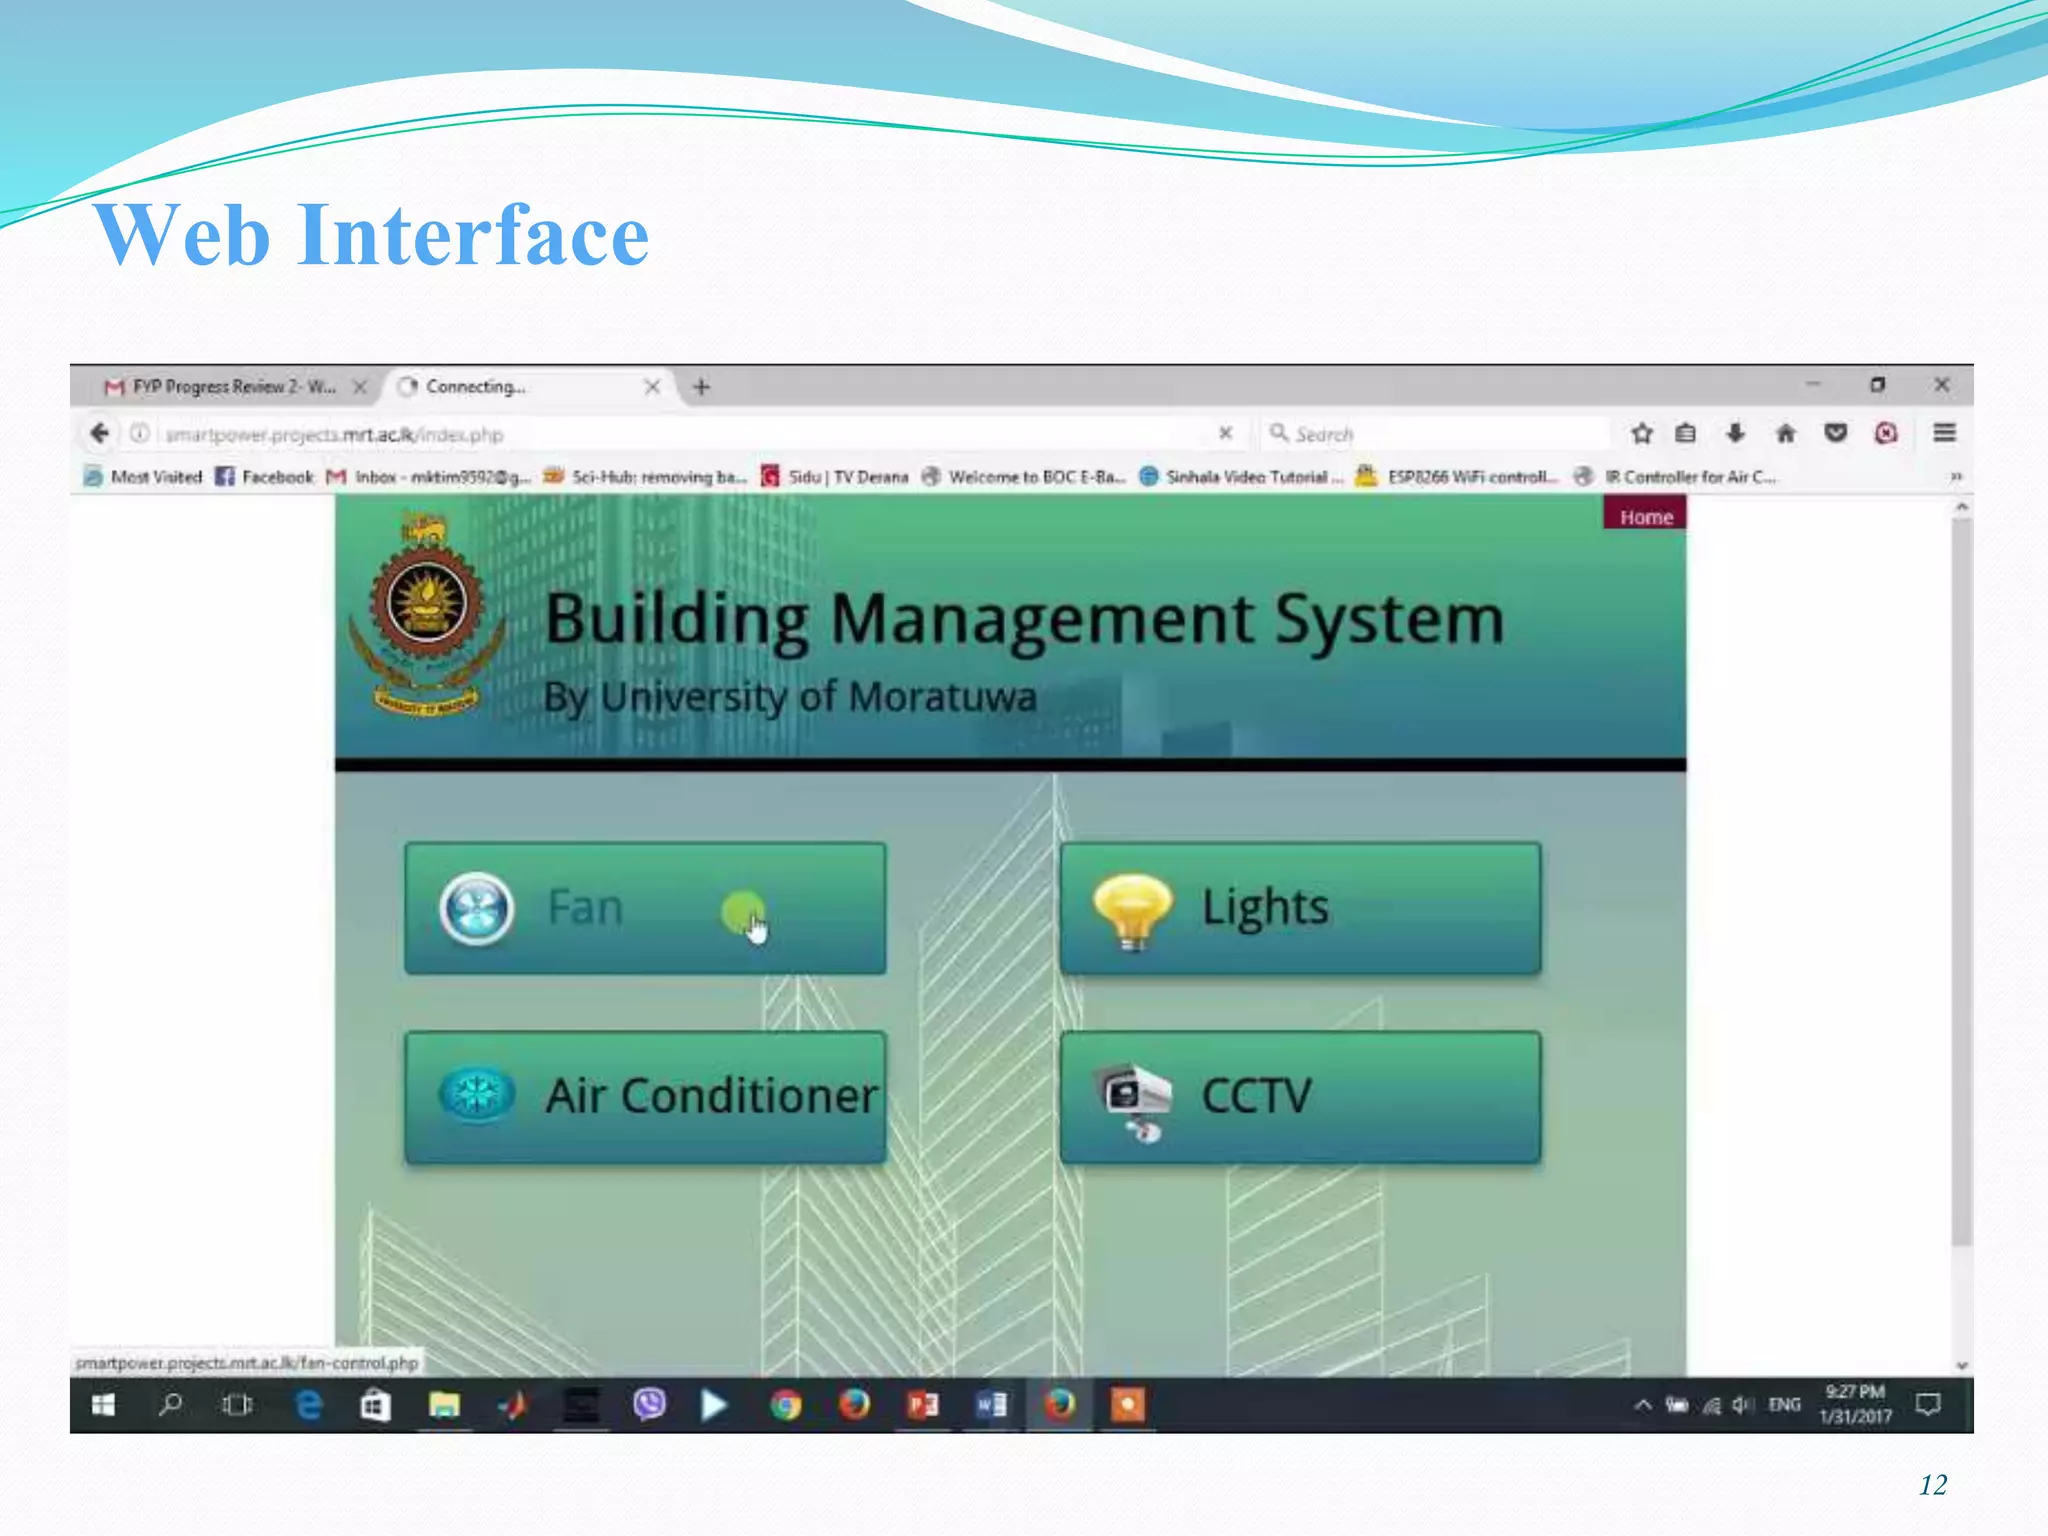The image size is (2048, 1536).
Task: Launch Microsoft Edge from taskbar
Action: click(x=309, y=1405)
